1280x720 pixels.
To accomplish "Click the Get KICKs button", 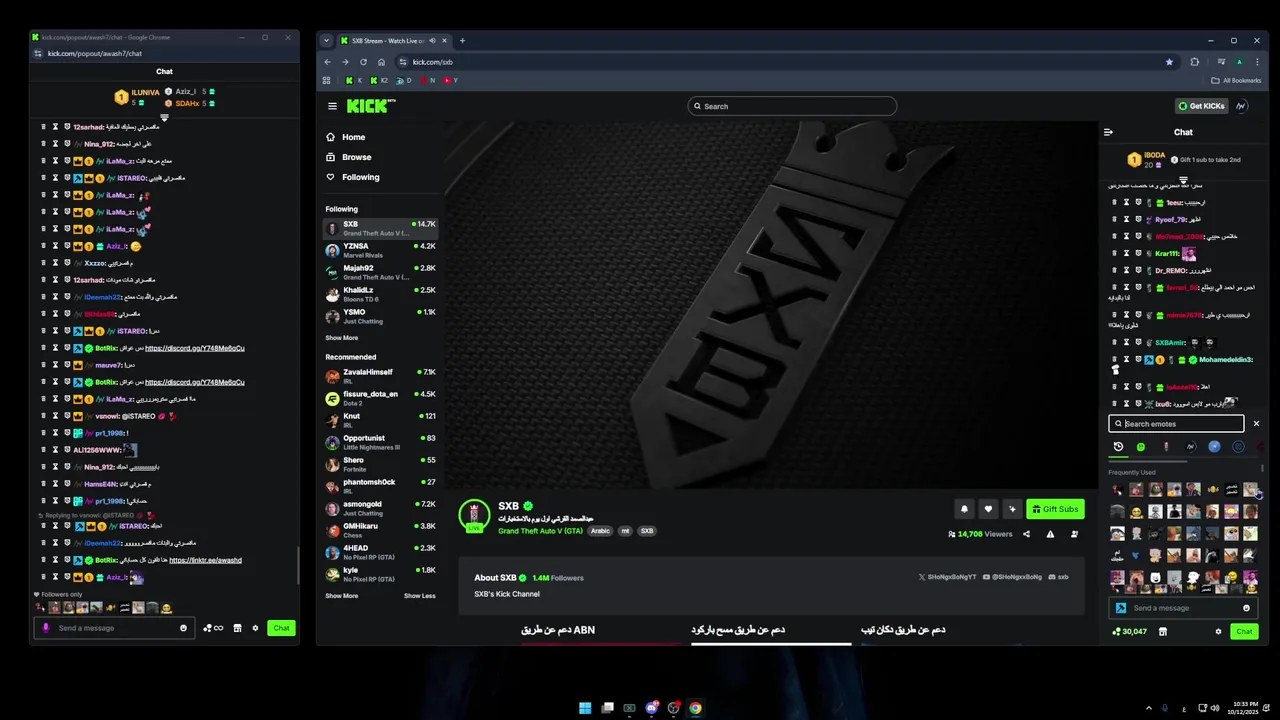I will (x=1201, y=106).
